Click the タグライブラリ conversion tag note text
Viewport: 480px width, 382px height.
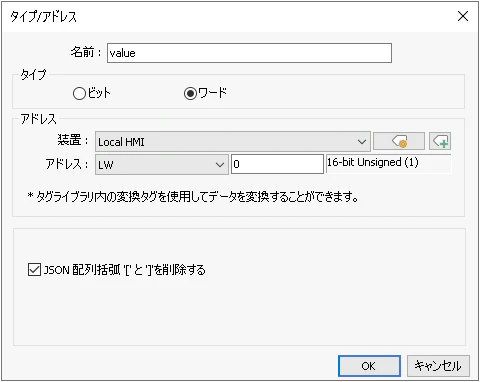193,197
